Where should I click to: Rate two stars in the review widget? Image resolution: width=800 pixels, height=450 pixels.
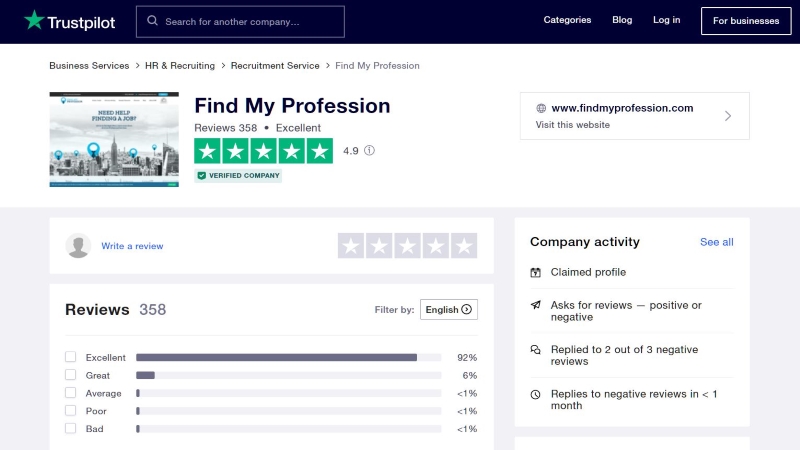coord(379,246)
